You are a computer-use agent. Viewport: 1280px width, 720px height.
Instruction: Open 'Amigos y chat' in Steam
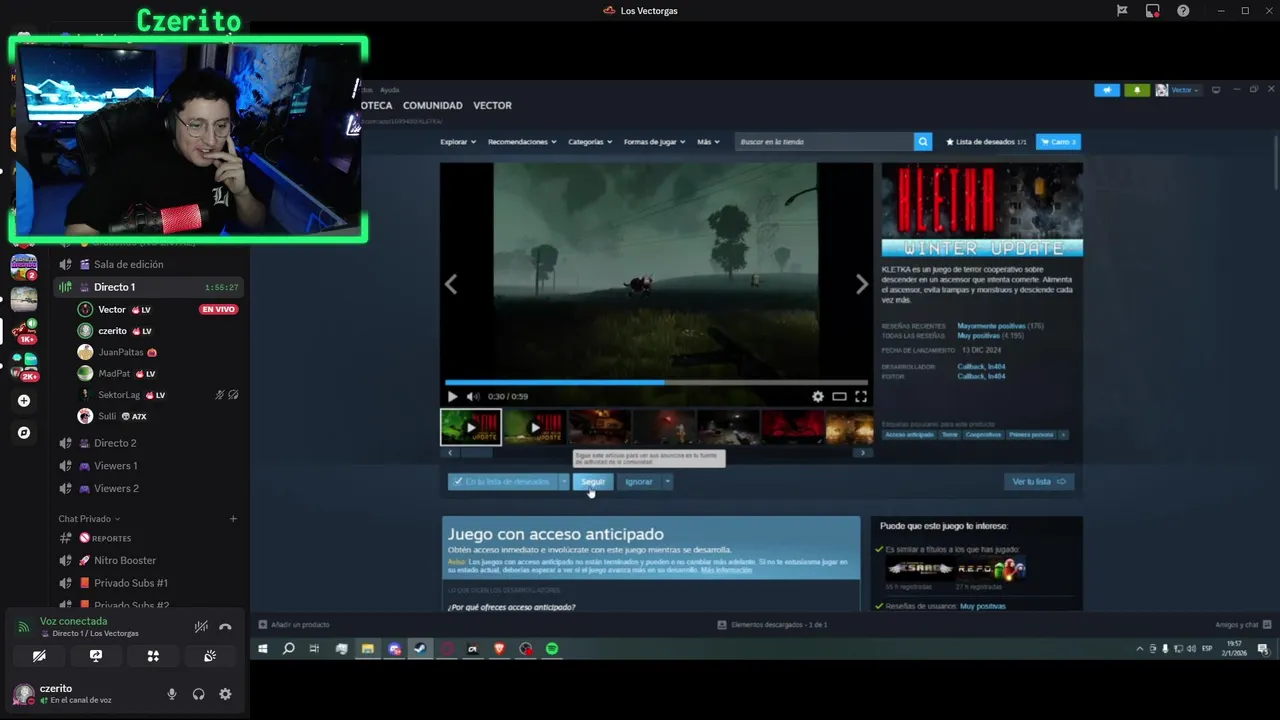[x=1243, y=625]
